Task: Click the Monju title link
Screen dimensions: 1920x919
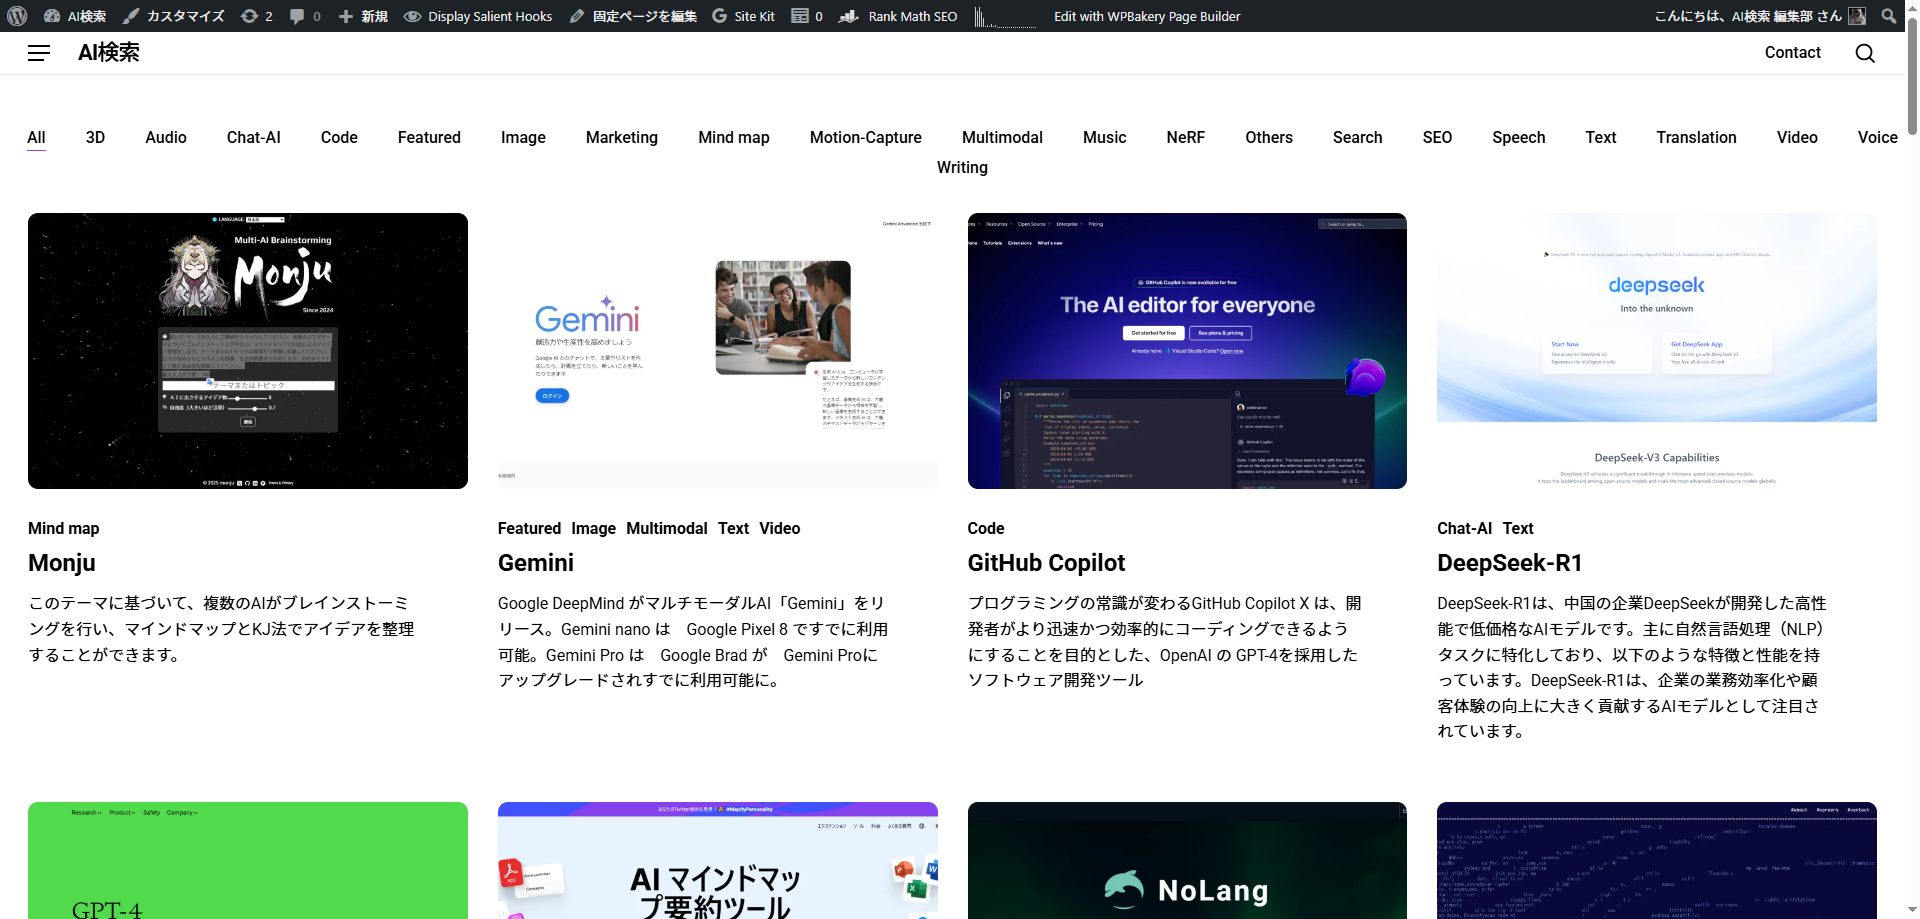Action: (x=62, y=563)
